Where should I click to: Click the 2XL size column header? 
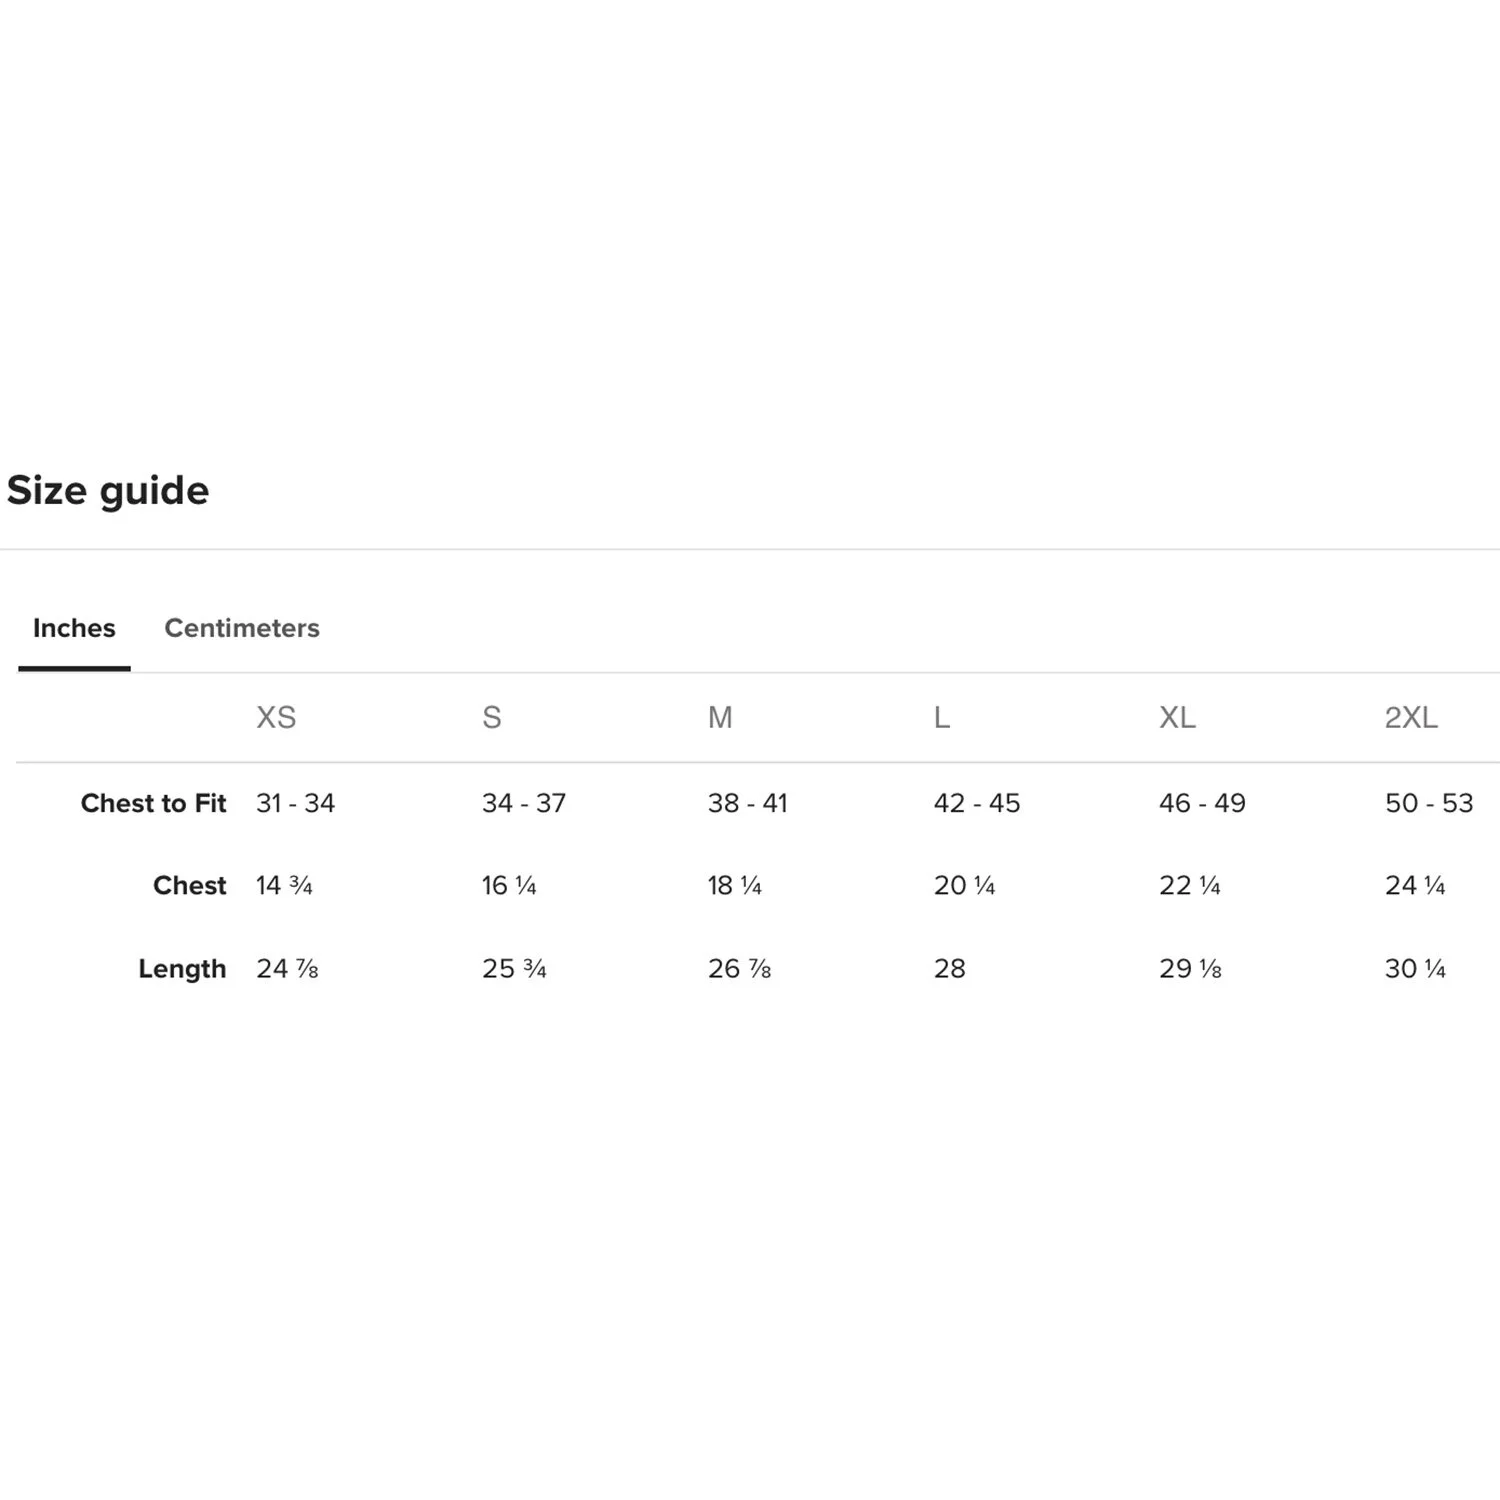click(x=1411, y=717)
